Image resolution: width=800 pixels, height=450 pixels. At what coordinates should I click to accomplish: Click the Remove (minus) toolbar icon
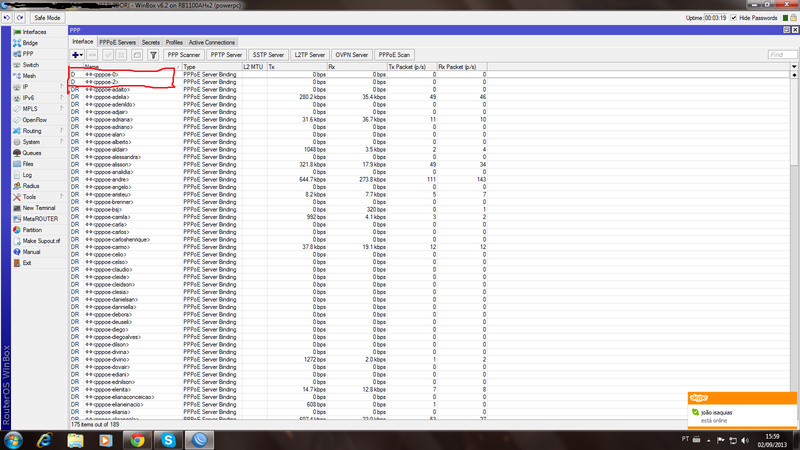(x=92, y=55)
